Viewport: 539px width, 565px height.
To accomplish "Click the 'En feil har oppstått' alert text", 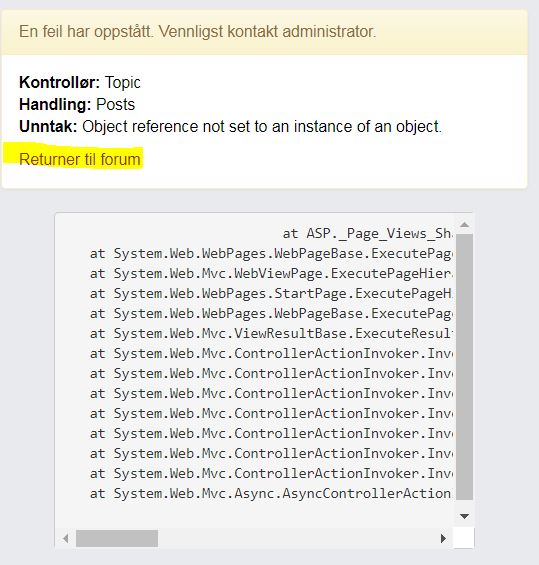I will pos(197,32).
